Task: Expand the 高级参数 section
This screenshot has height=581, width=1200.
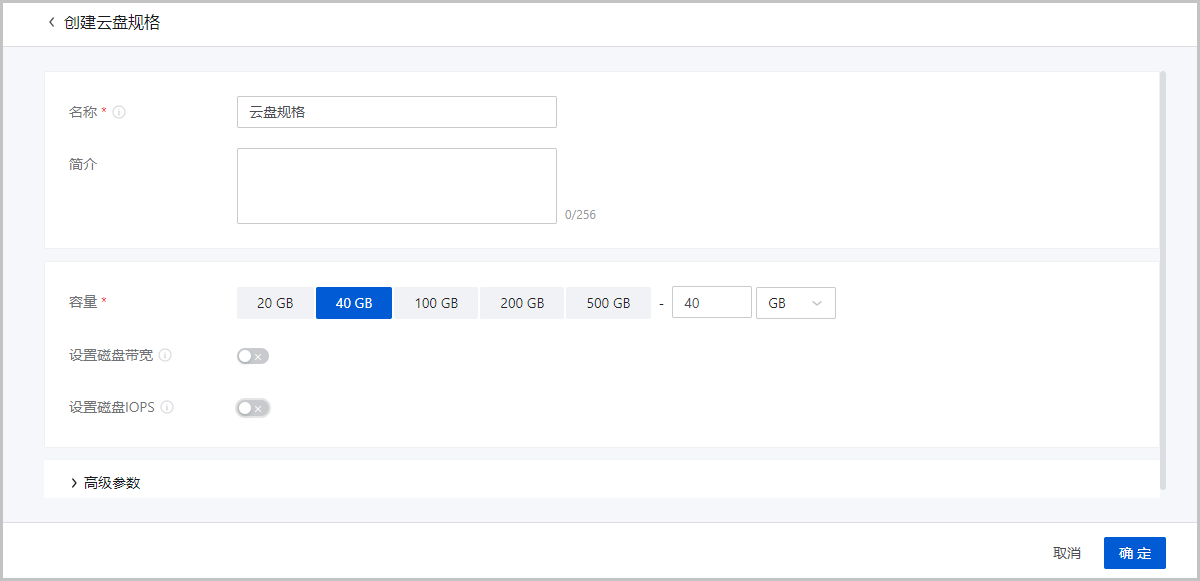Action: 106,483
